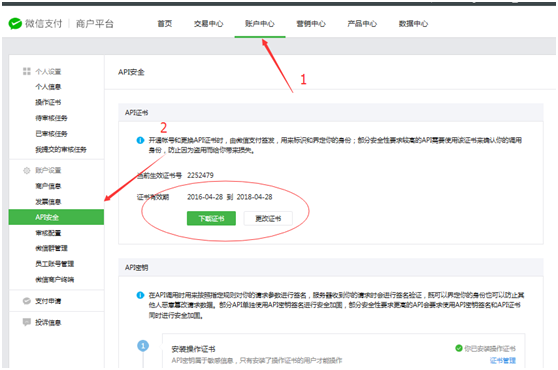This screenshot has width=558, height=370.
Task: Go to 首页 in the top navigation
Action: [x=165, y=24]
